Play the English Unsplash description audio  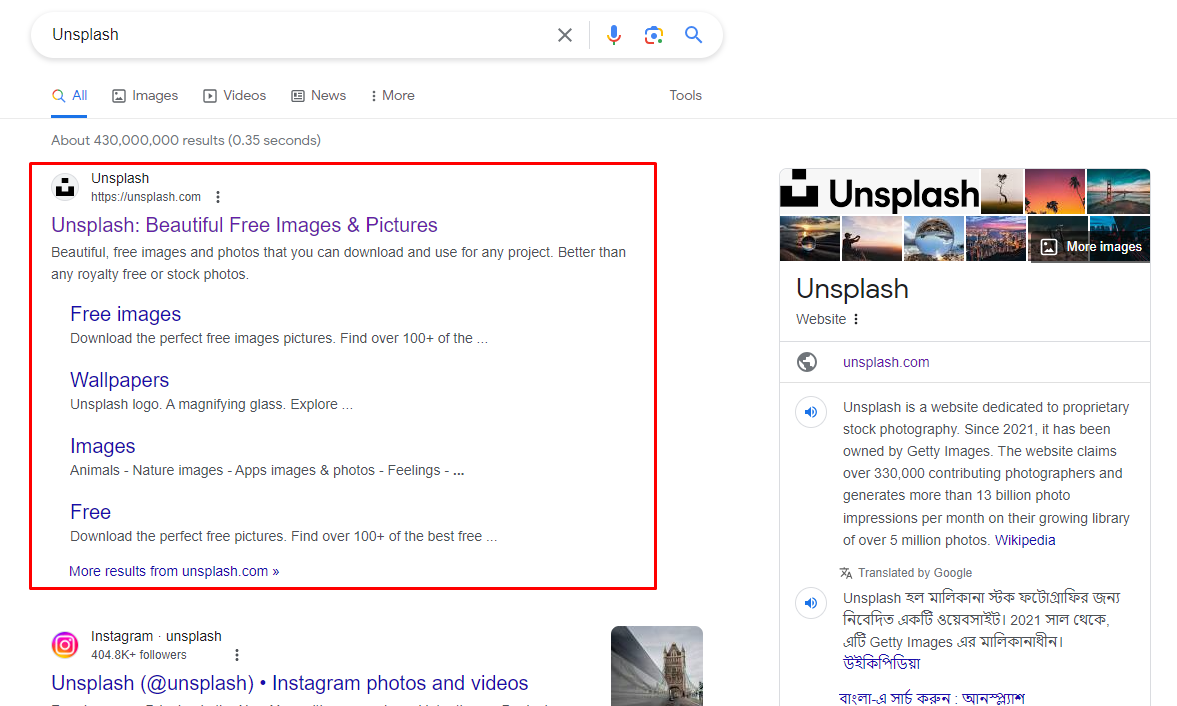(x=811, y=412)
